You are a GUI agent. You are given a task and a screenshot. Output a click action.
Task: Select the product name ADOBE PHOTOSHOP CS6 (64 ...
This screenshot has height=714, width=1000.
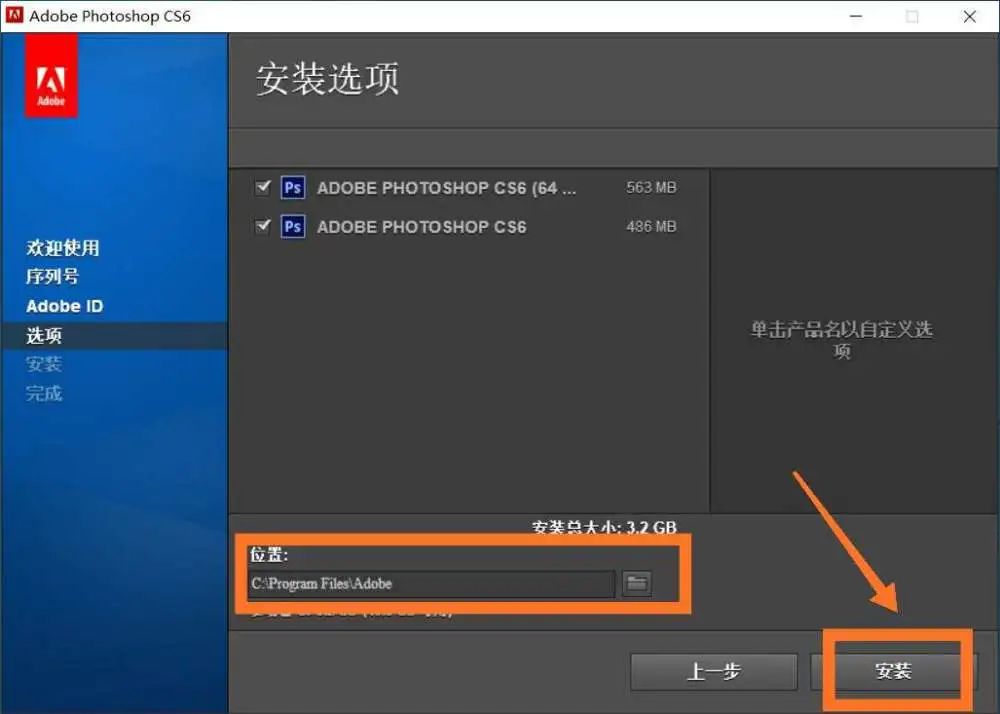pyautogui.click(x=446, y=188)
